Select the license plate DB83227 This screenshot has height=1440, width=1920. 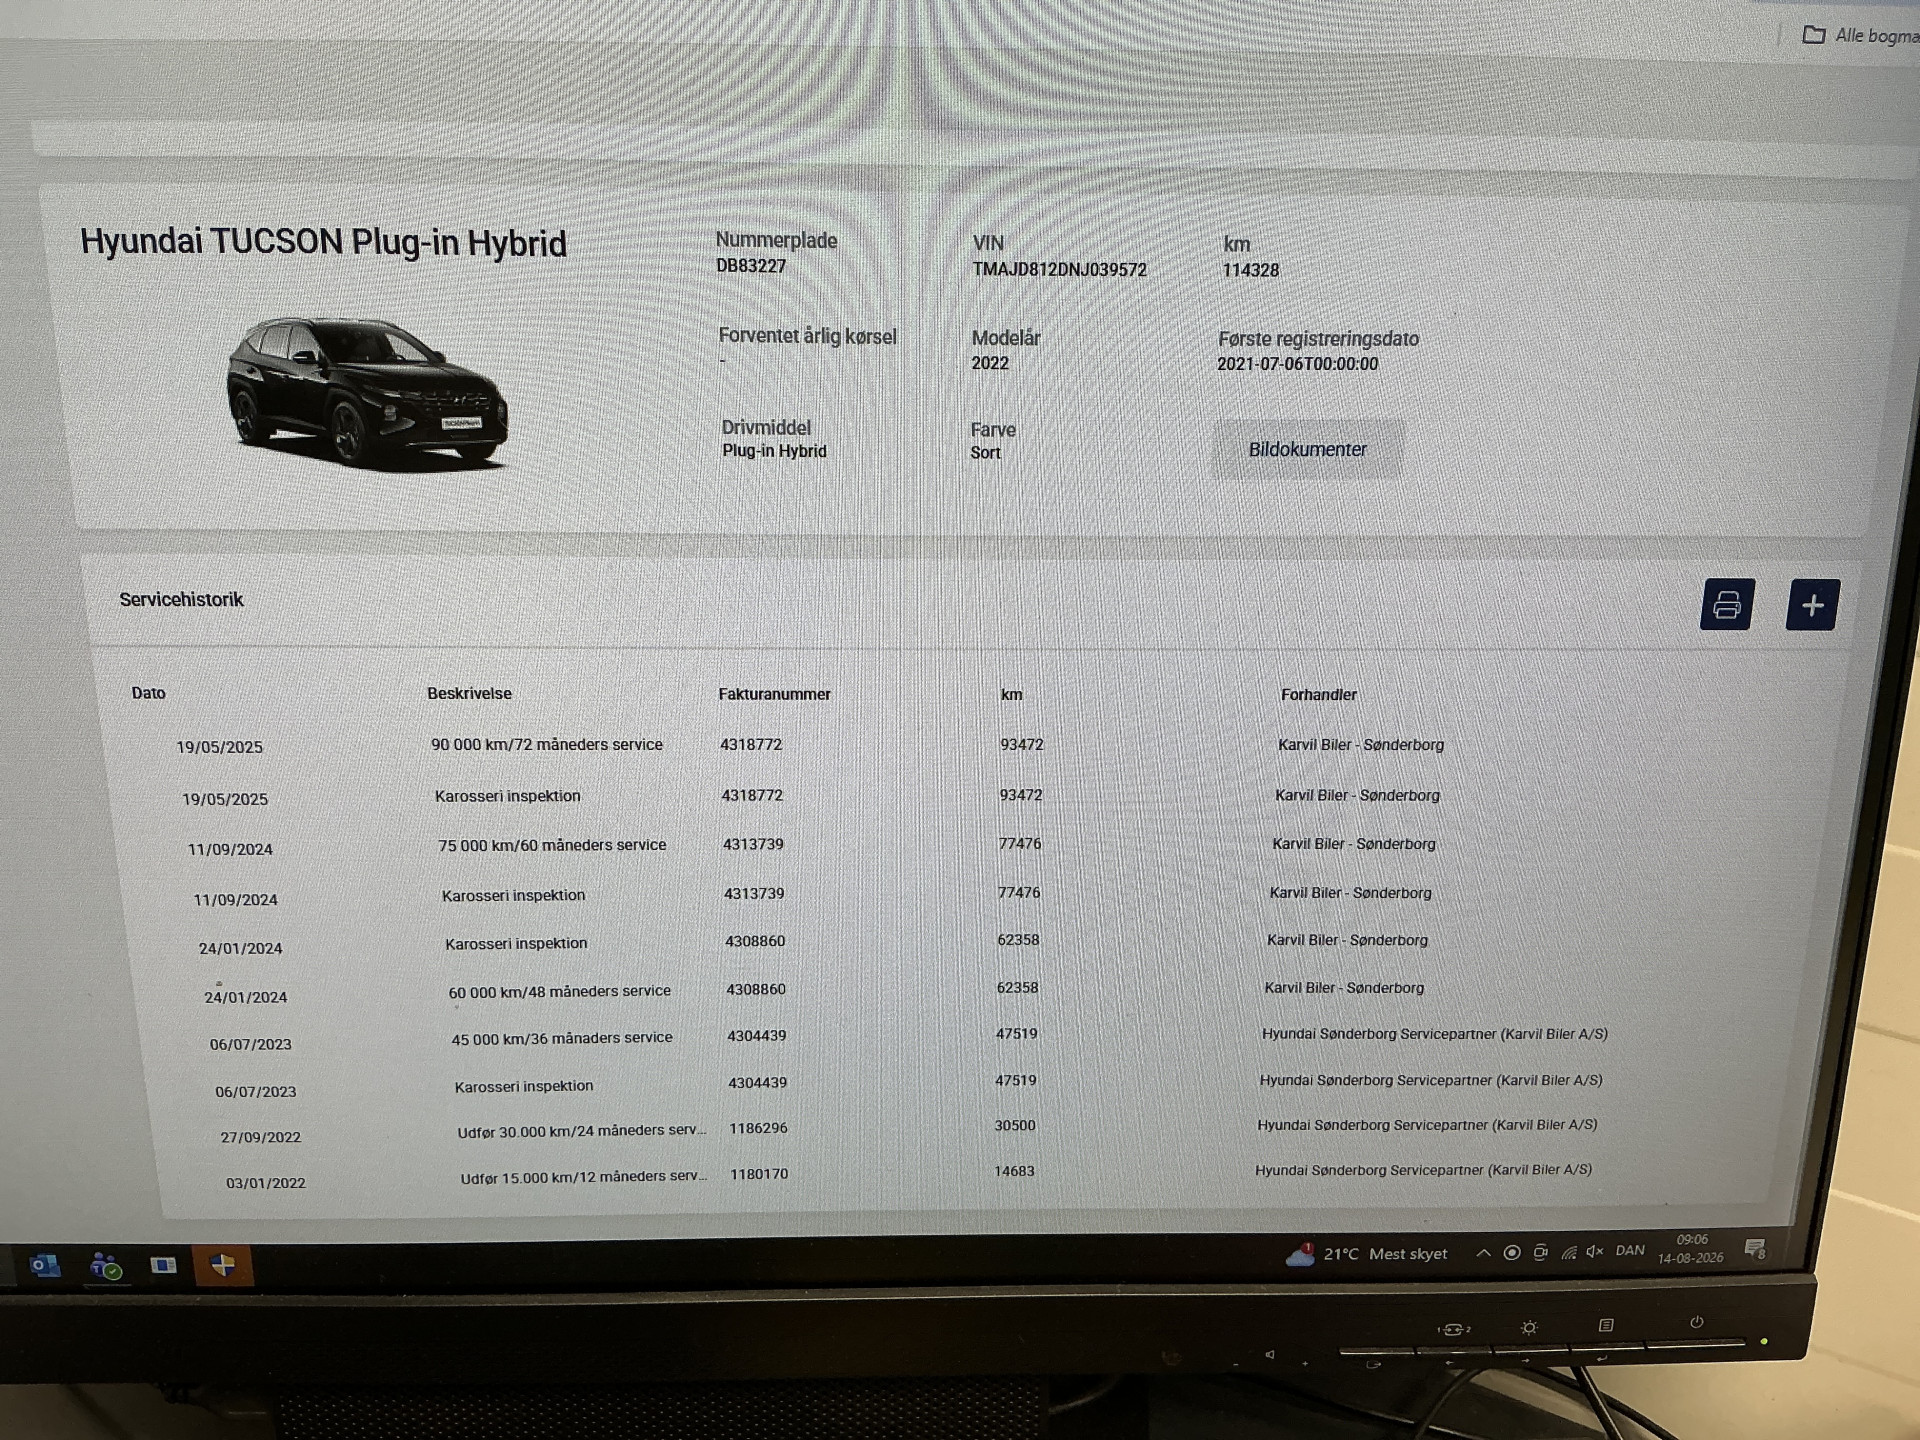coord(751,266)
